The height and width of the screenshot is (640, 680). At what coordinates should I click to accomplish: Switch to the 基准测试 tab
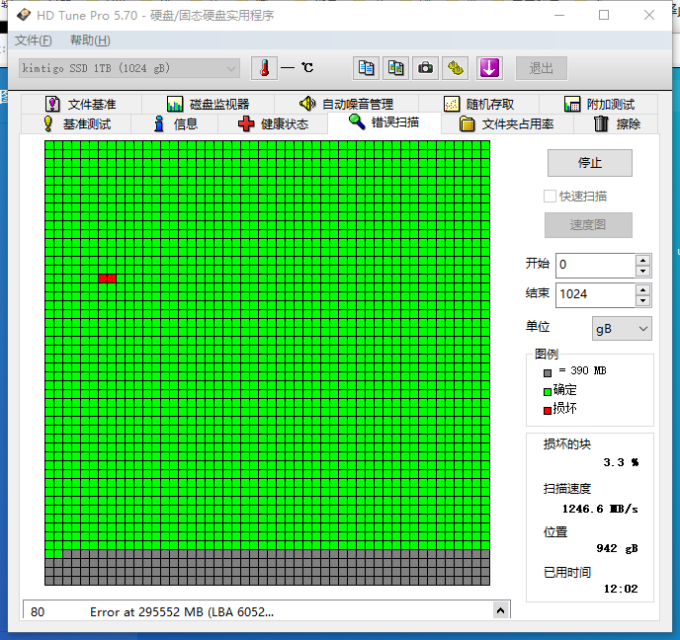[x=77, y=124]
